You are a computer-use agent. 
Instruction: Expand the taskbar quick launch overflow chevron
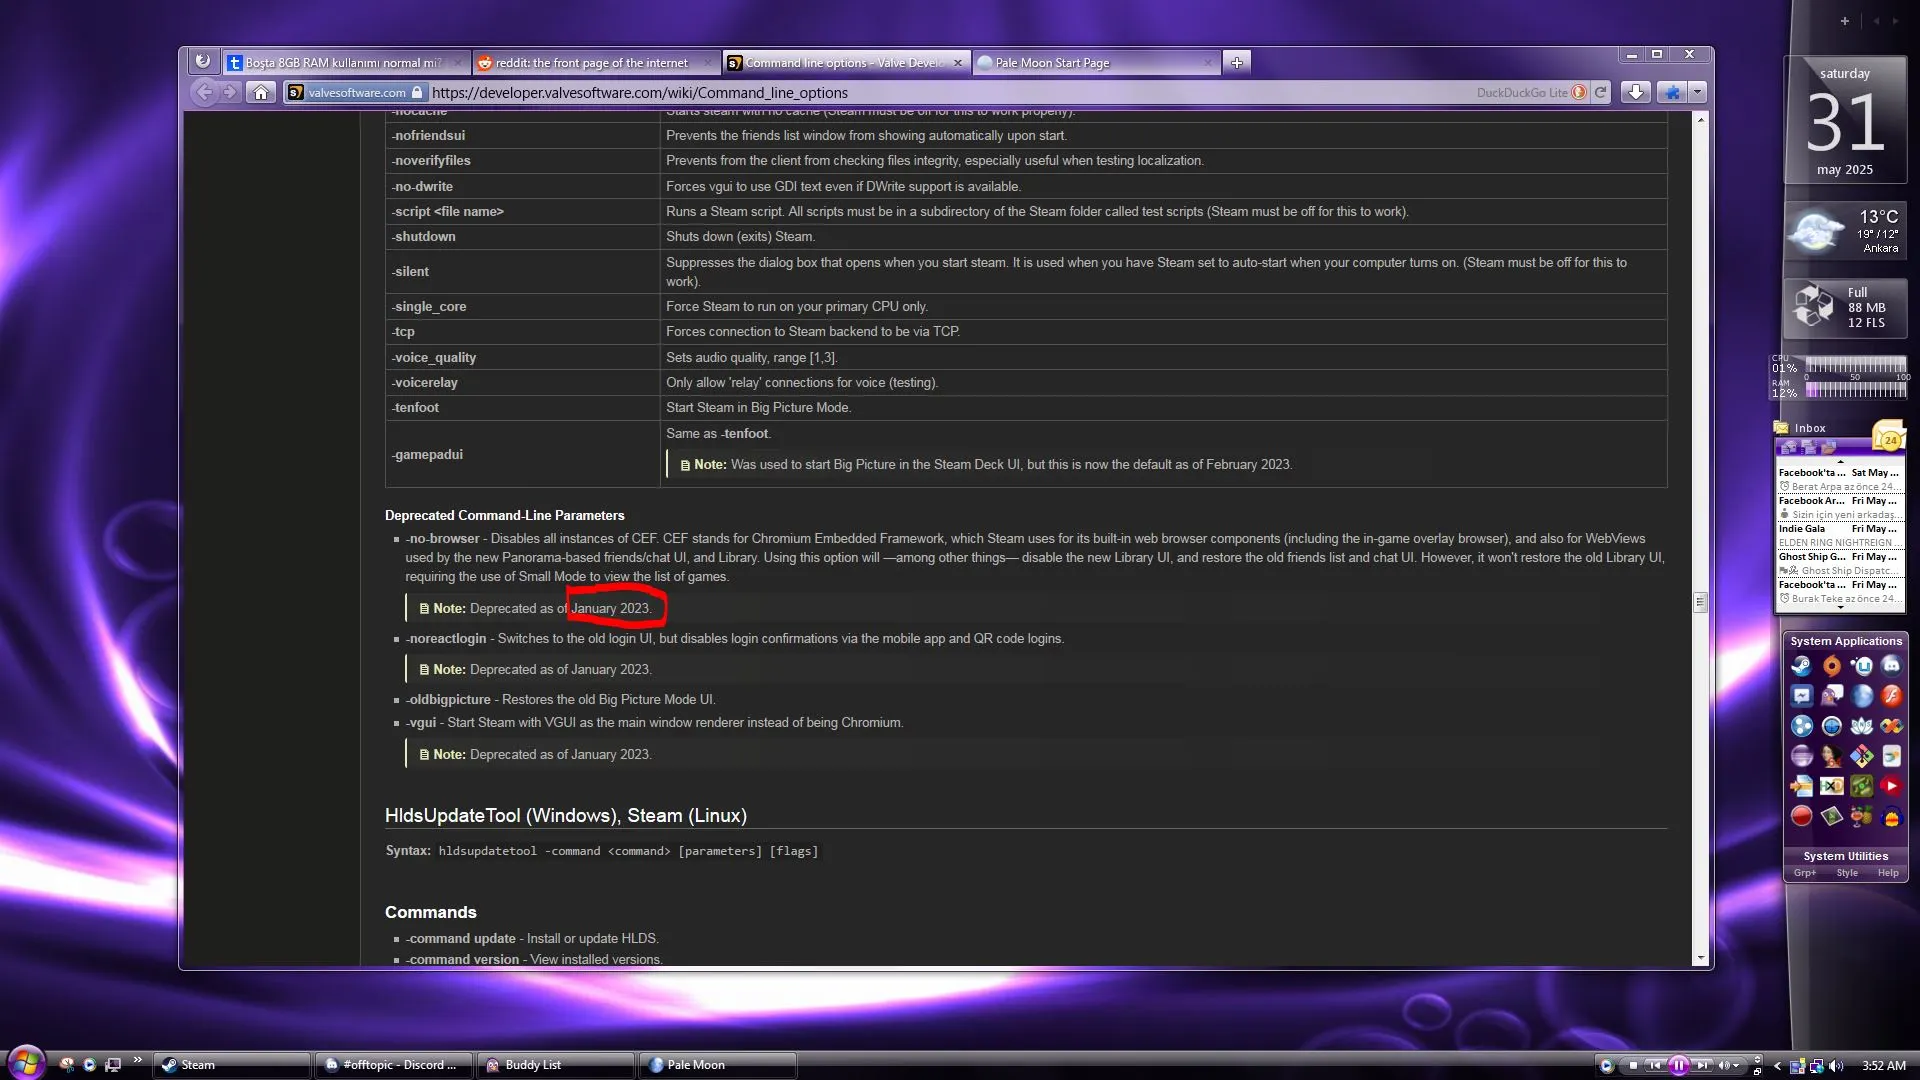(x=137, y=1060)
